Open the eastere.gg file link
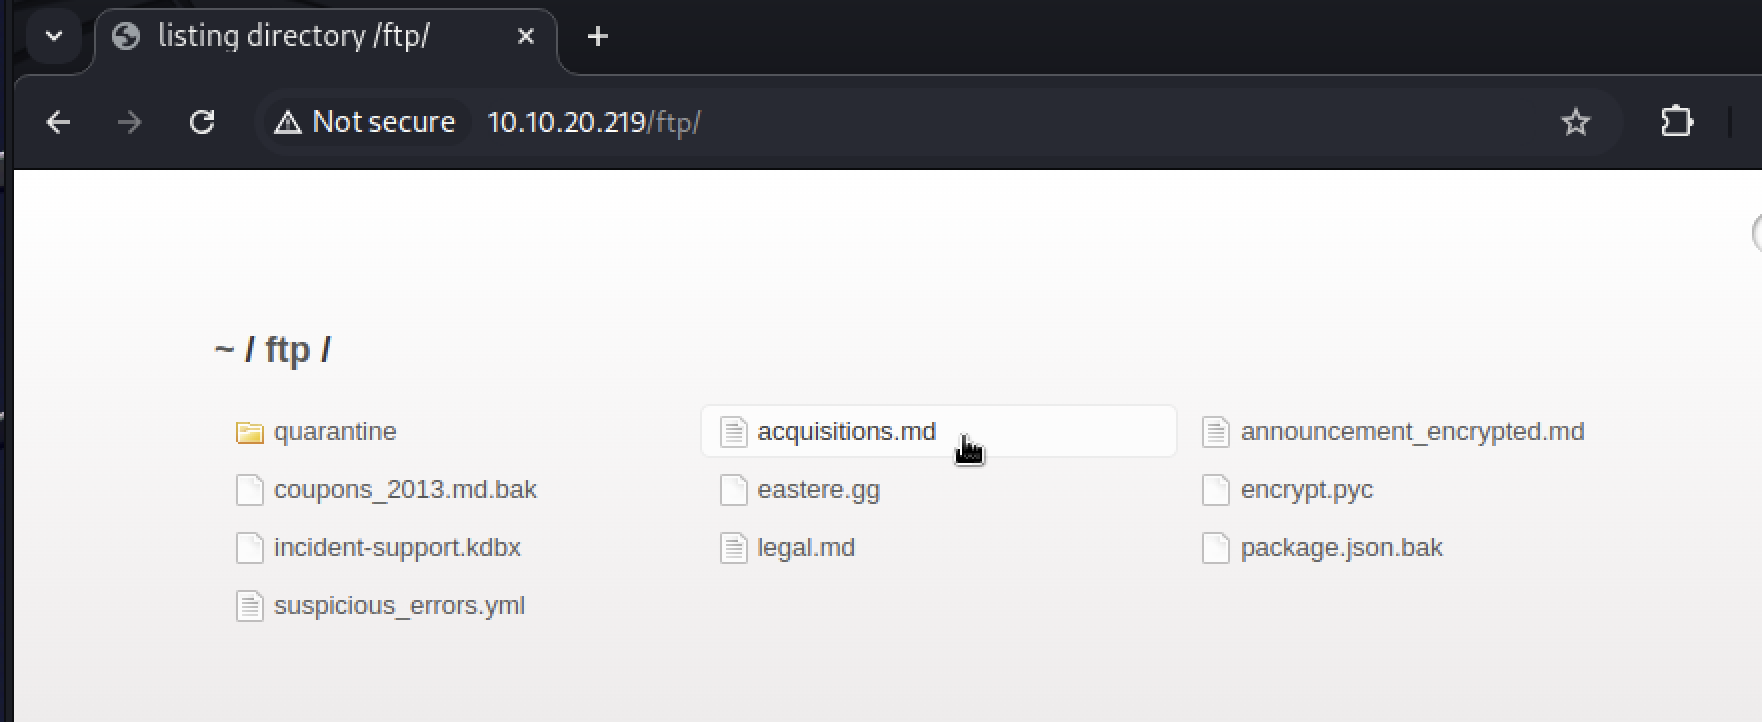Screen dimensions: 1762x722 (818, 490)
